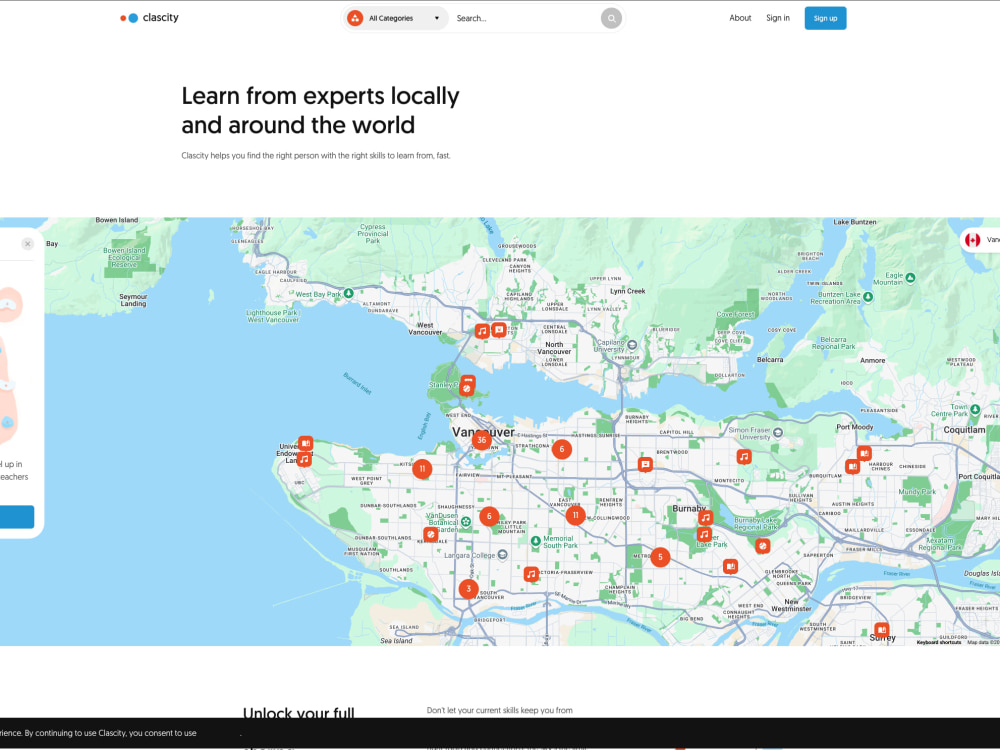This screenshot has height=750, width=1000.
Task: Select the sports ball marker on Stanley Park
Action: click(x=467, y=388)
